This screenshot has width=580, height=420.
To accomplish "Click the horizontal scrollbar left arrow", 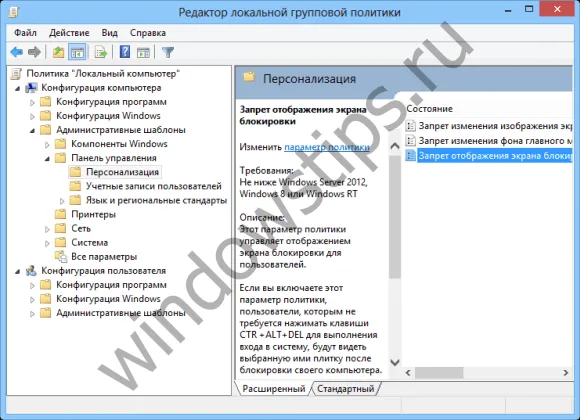I will (x=408, y=373).
